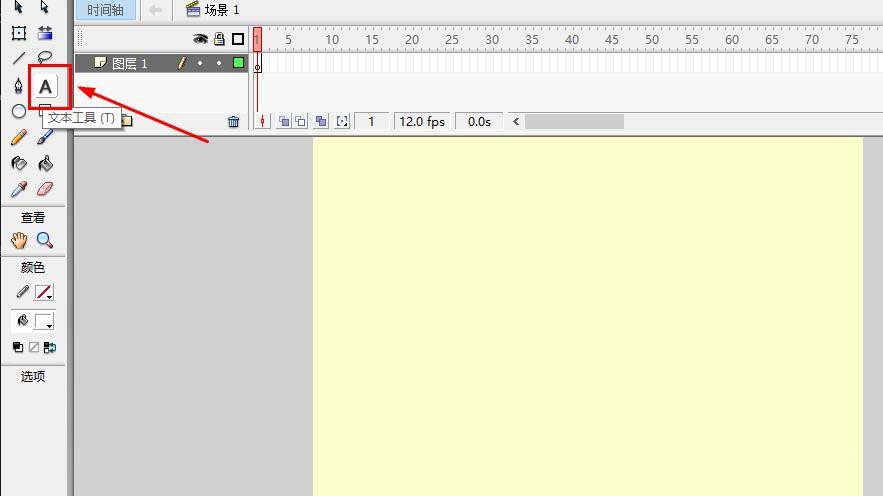Image resolution: width=883 pixels, height=496 pixels.
Task: Click frame number 30 on timeline ruler
Action: coord(492,39)
